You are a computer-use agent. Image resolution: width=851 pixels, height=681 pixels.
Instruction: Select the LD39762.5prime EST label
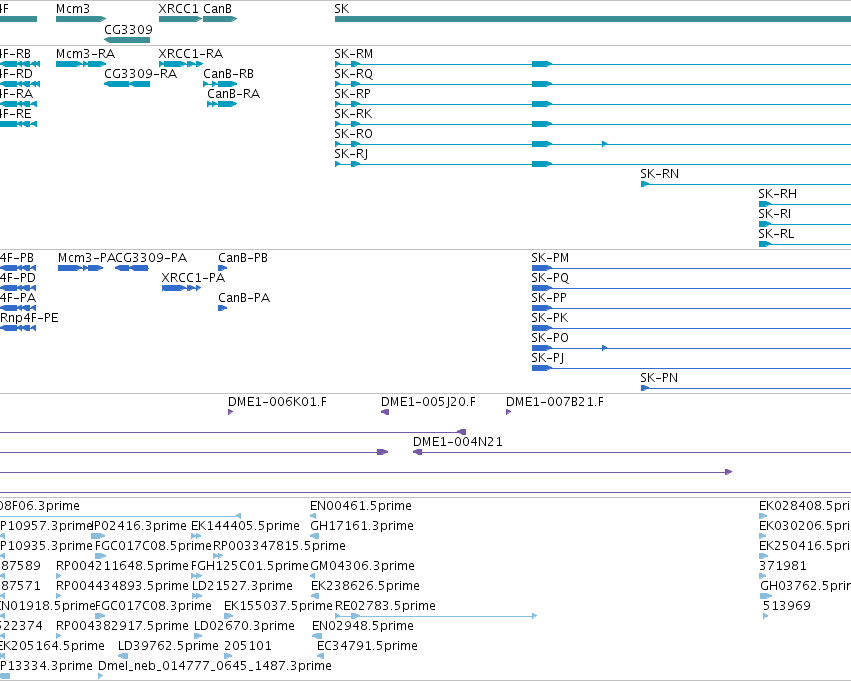[x=168, y=646]
